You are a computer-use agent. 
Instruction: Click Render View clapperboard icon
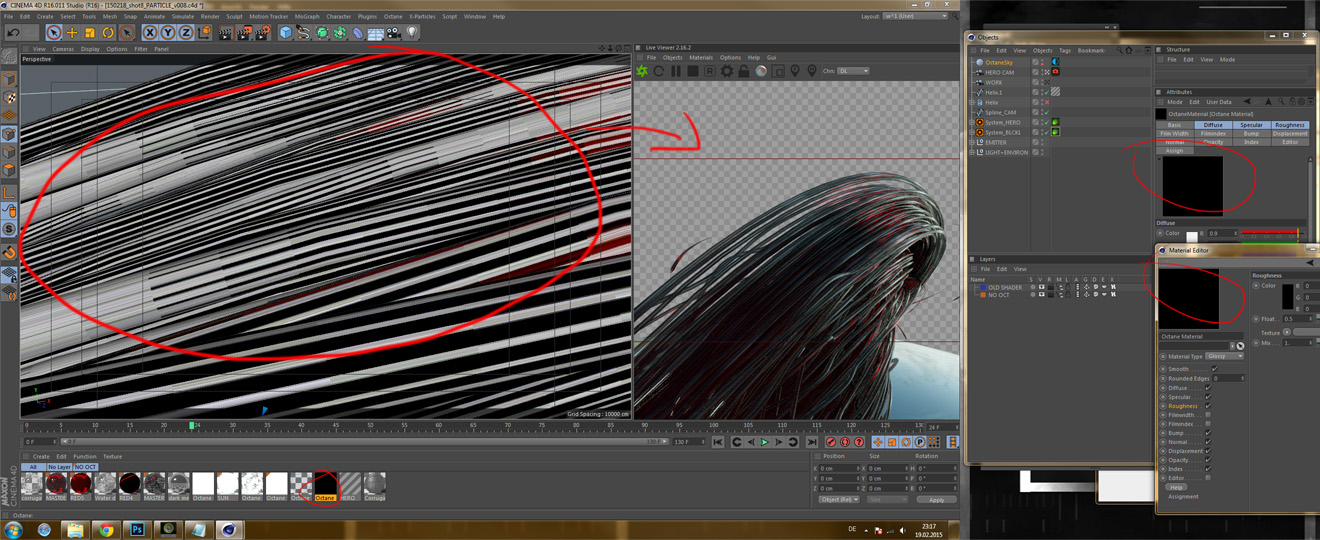tap(226, 33)
